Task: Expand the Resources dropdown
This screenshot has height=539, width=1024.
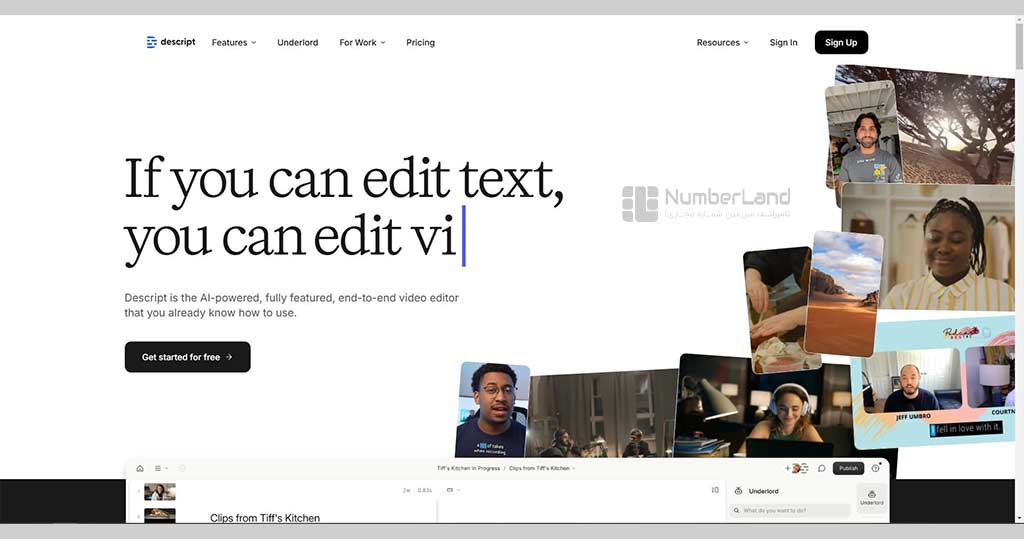Action: coord(722,42)
